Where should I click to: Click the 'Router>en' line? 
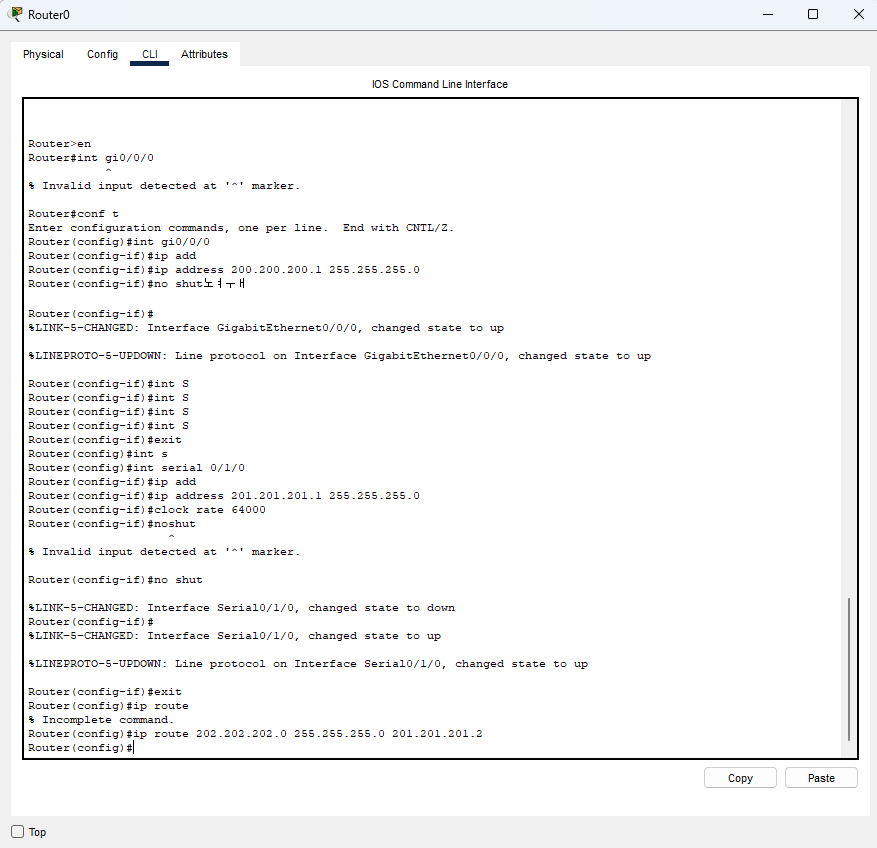pos(59,144)
